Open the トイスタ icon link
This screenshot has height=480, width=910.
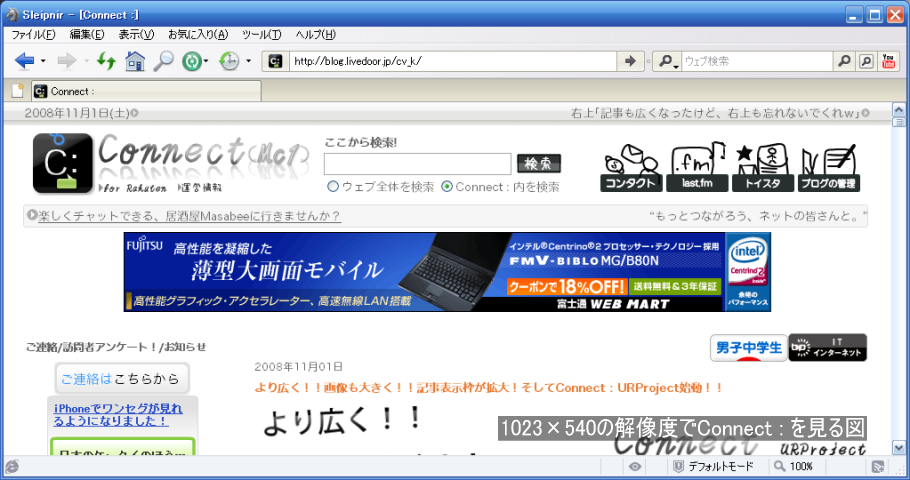point(763,168)
